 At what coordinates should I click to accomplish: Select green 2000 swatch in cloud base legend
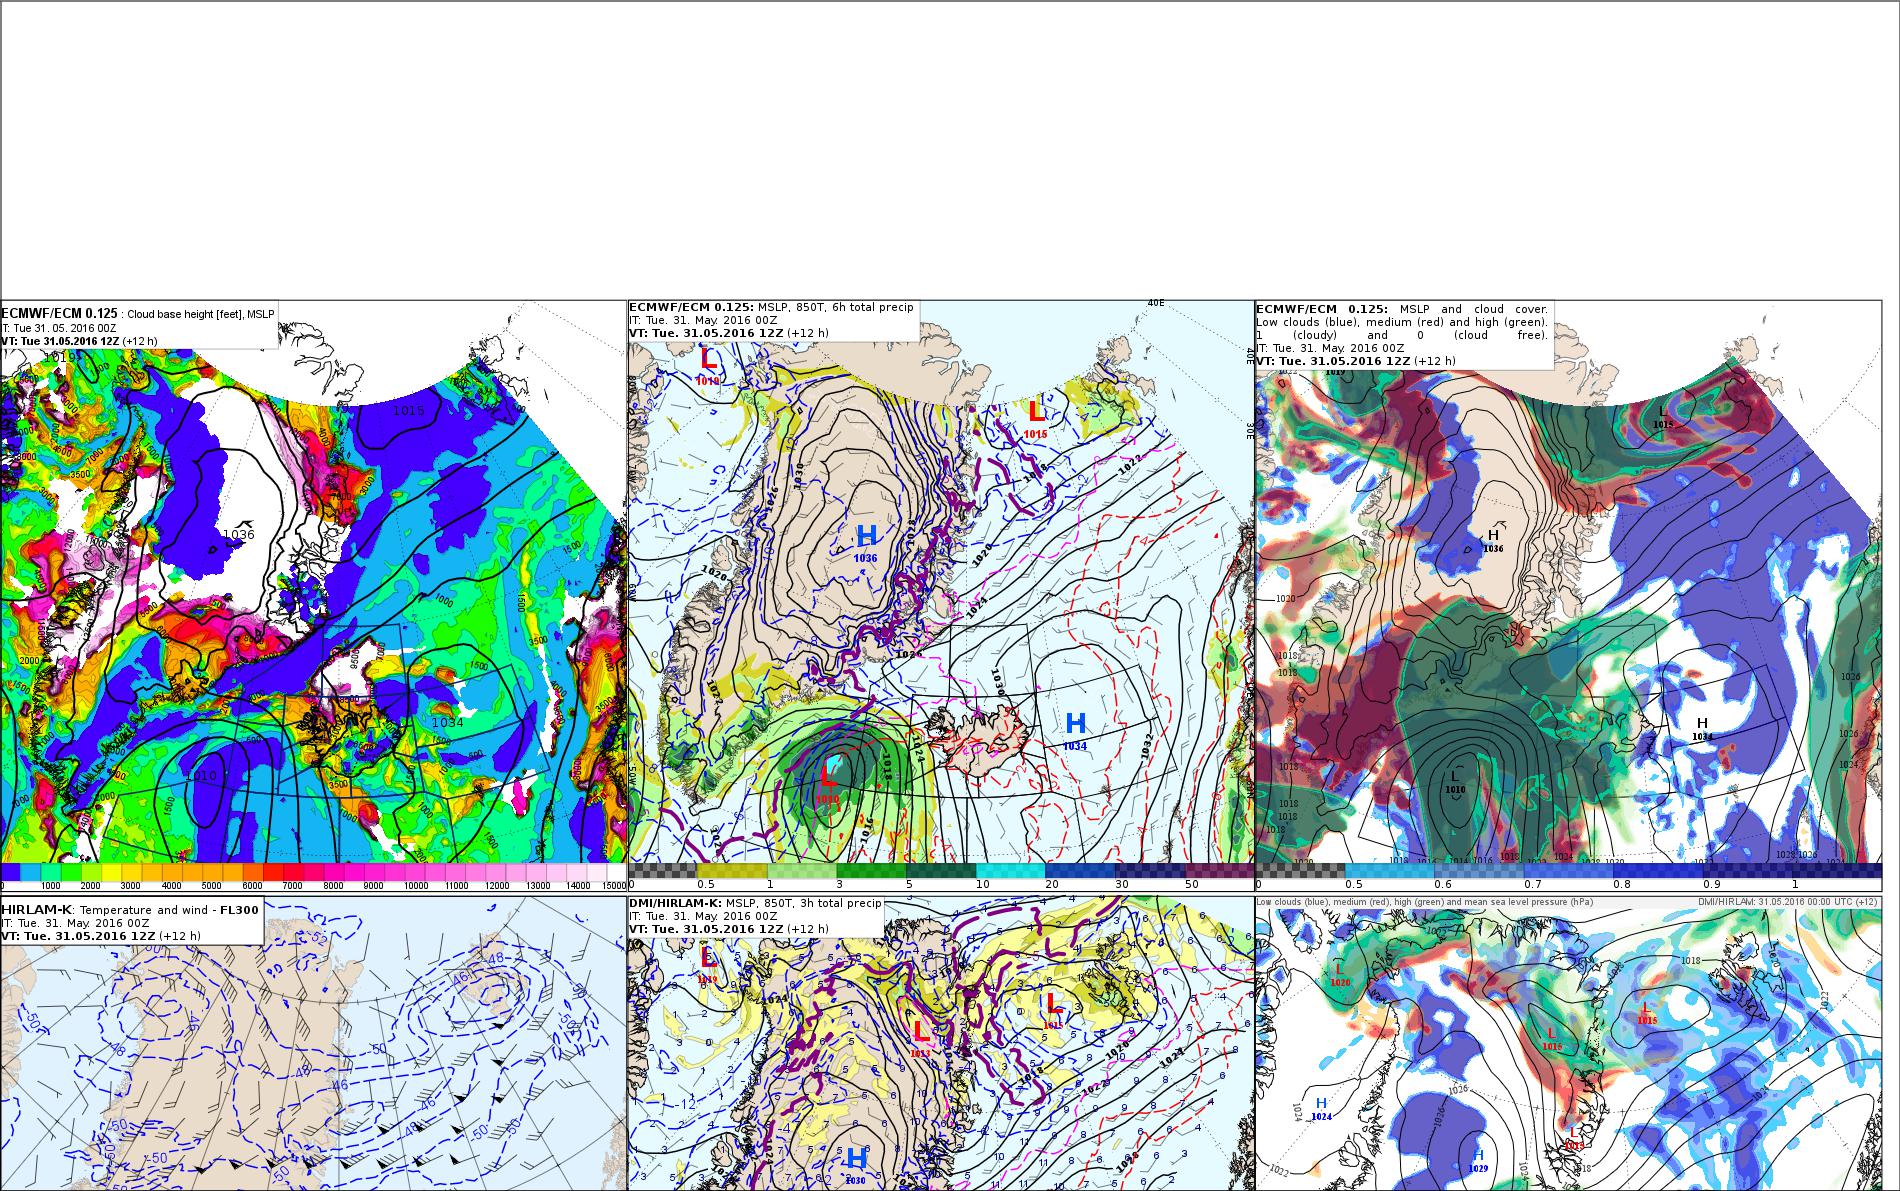[x=91, y=872]
